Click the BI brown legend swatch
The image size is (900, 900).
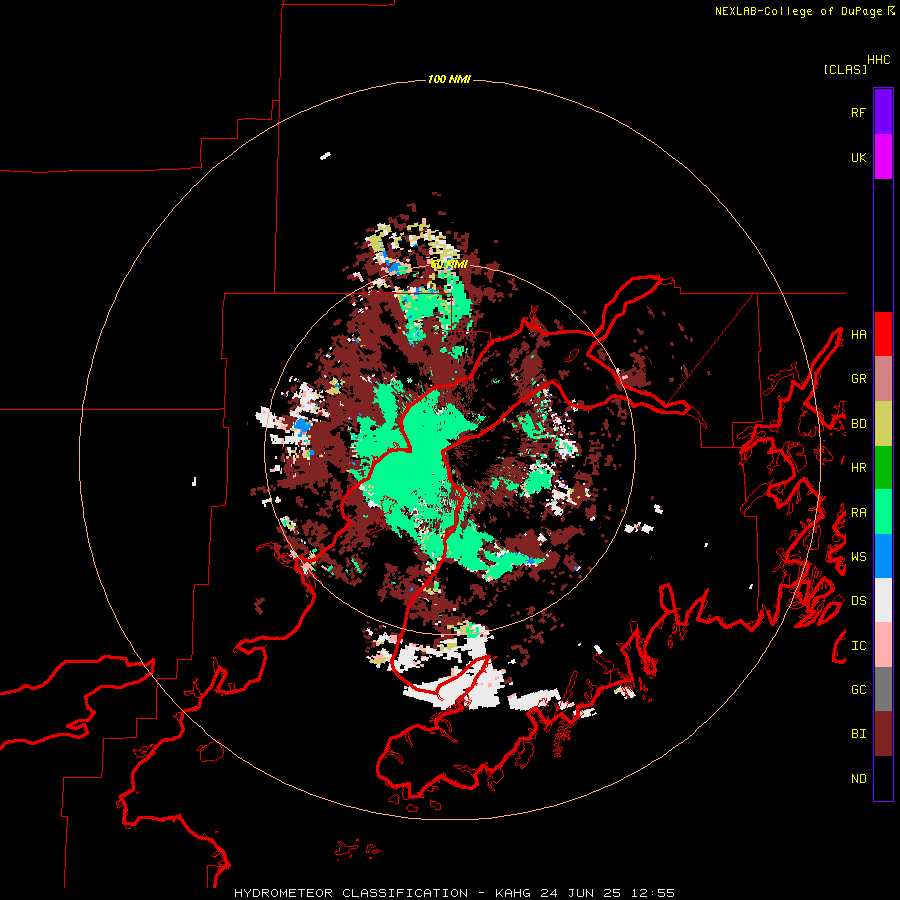[883, 734]
